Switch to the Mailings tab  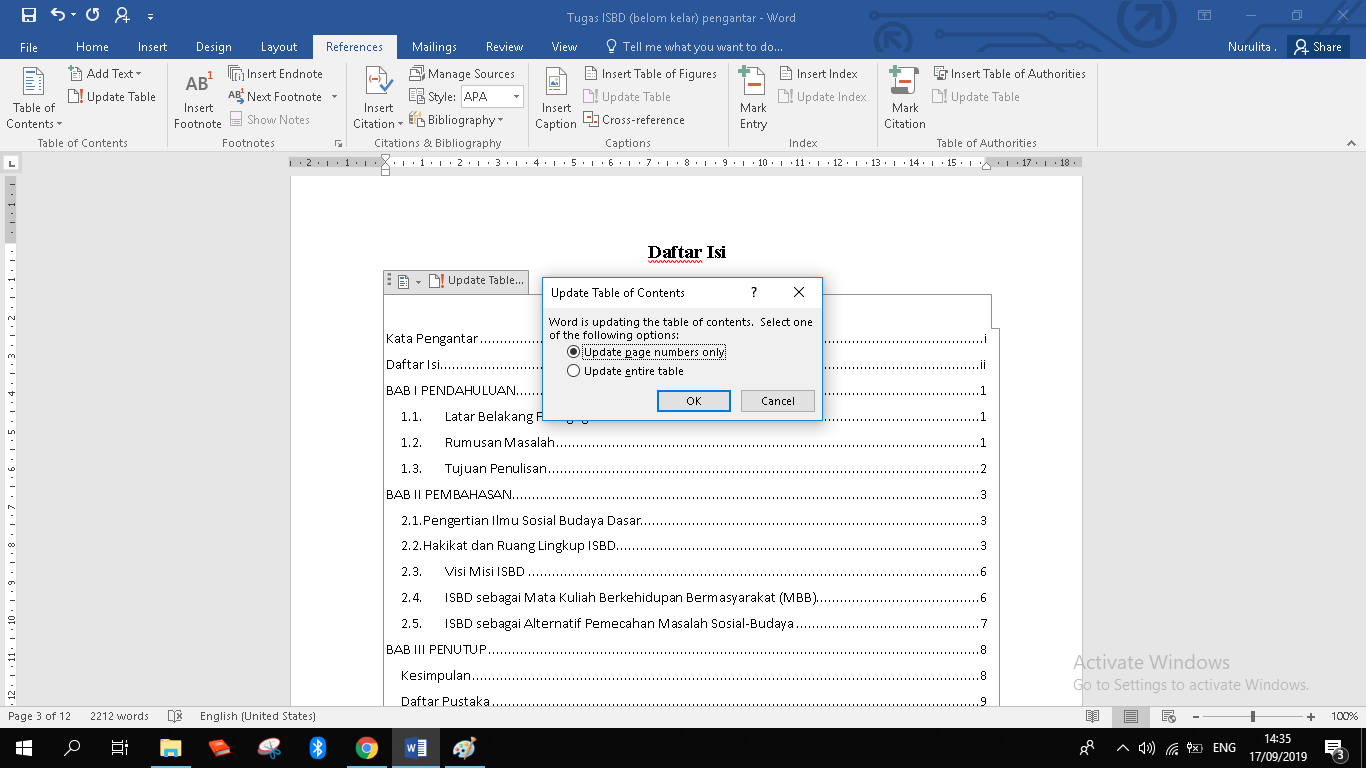click(x=434, y=47)
